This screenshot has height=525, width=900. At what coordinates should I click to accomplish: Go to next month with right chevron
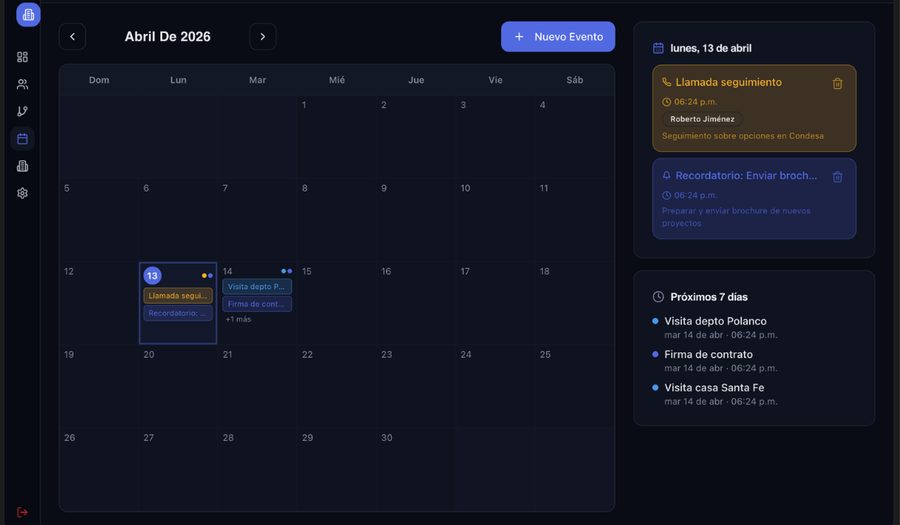pos(263,37)
